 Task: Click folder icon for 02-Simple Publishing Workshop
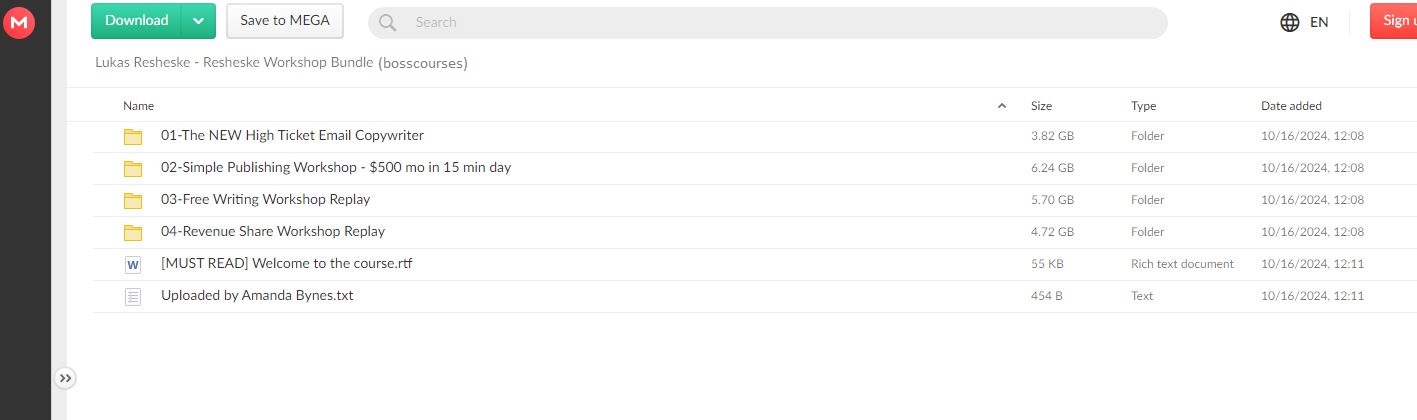(133, 168)
